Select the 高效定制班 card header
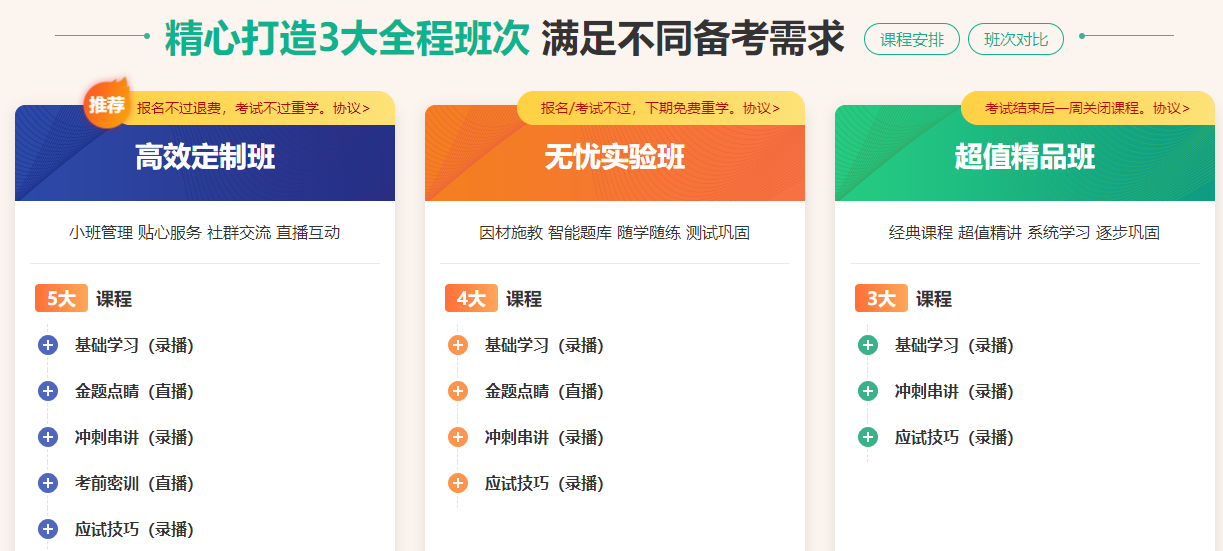Viewport: 1223px width, 551px height. (205, 157)
